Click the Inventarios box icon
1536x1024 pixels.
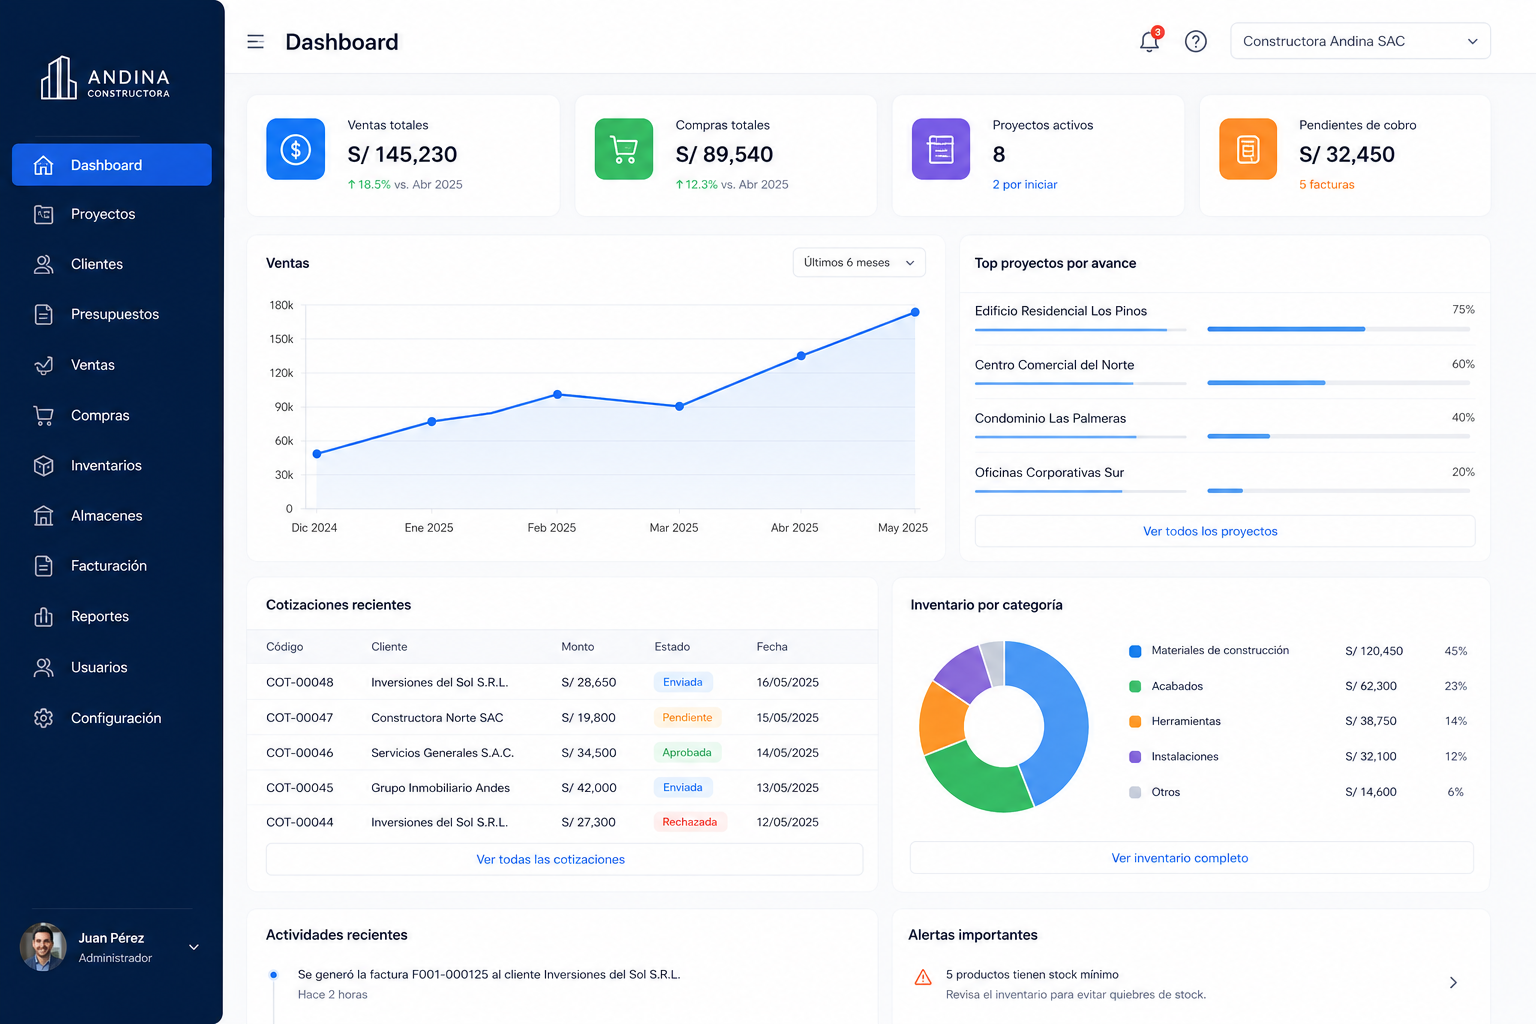43,465
